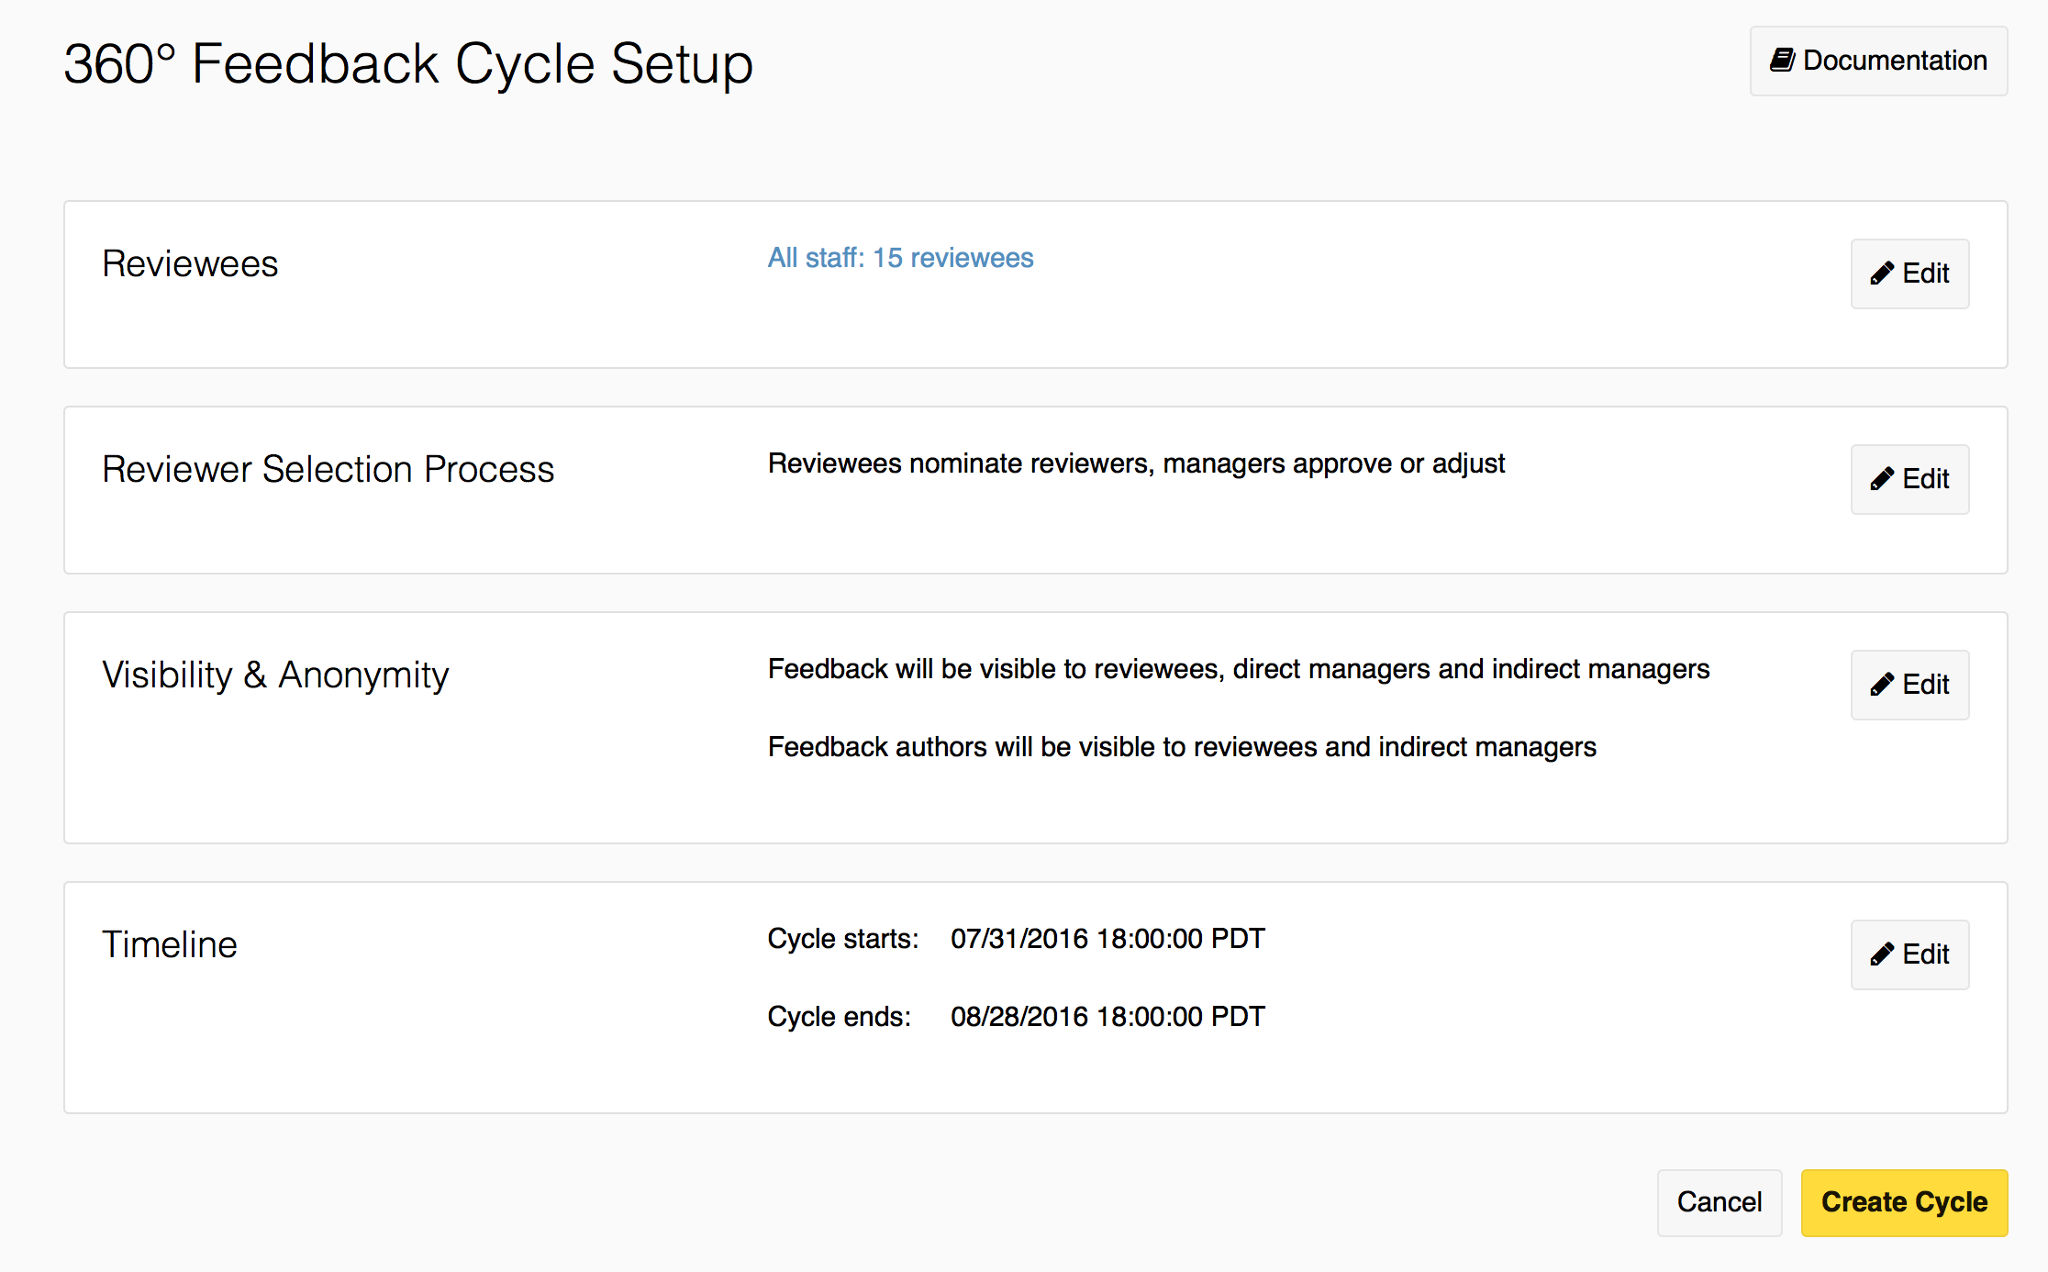The height and width of the screenshot is (1272, 2048).
Task: Click pencil icon in Visibility & Anonymity Edit
Action: [x=1882, y=685]
